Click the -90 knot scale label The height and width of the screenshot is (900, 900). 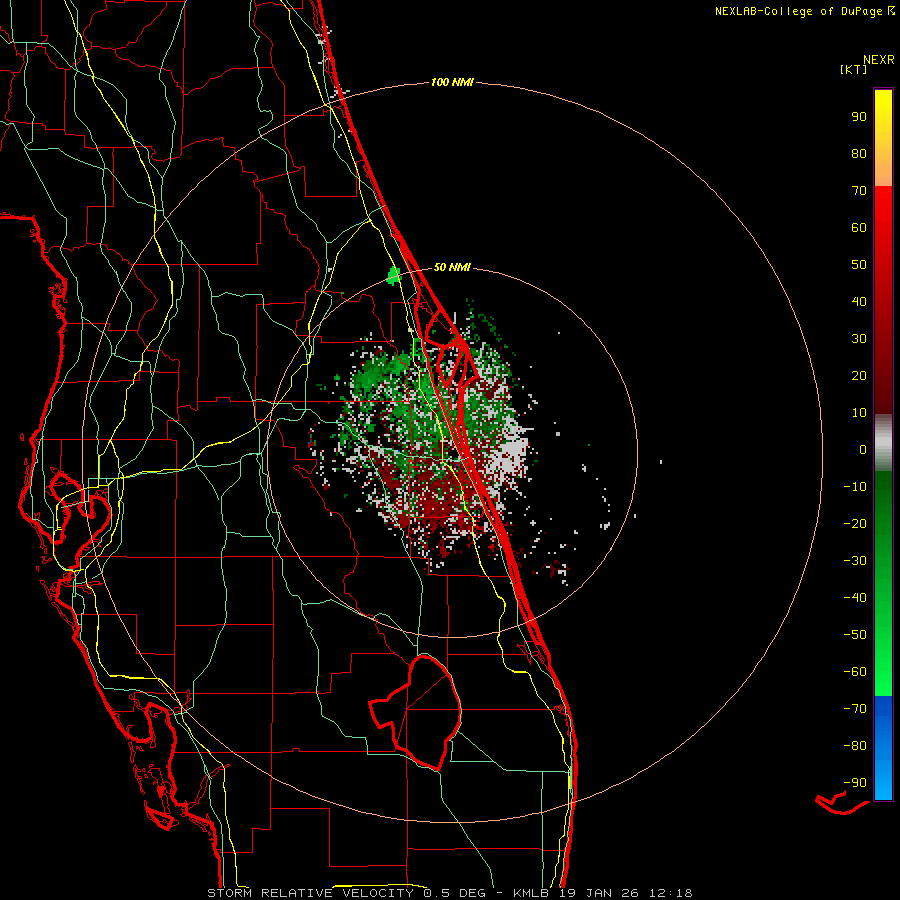[855, 783]
